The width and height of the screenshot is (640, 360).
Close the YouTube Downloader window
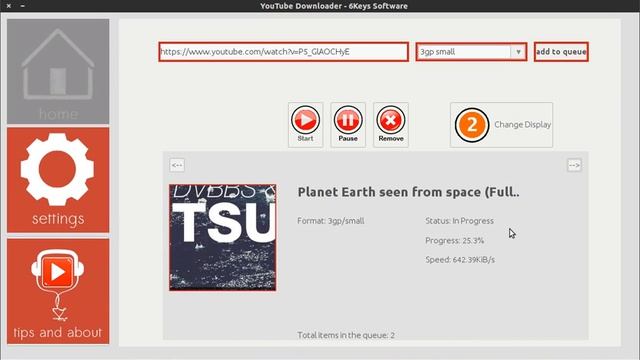(9, 6)
